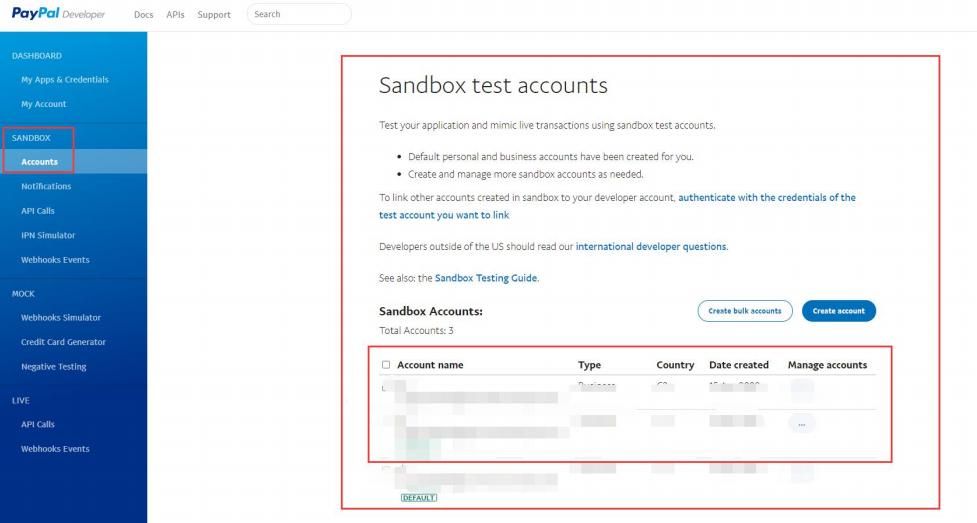The width and height of the screenshot is (977, 523).
Task: Open the Webhooks Simulator
Action: 61,317
